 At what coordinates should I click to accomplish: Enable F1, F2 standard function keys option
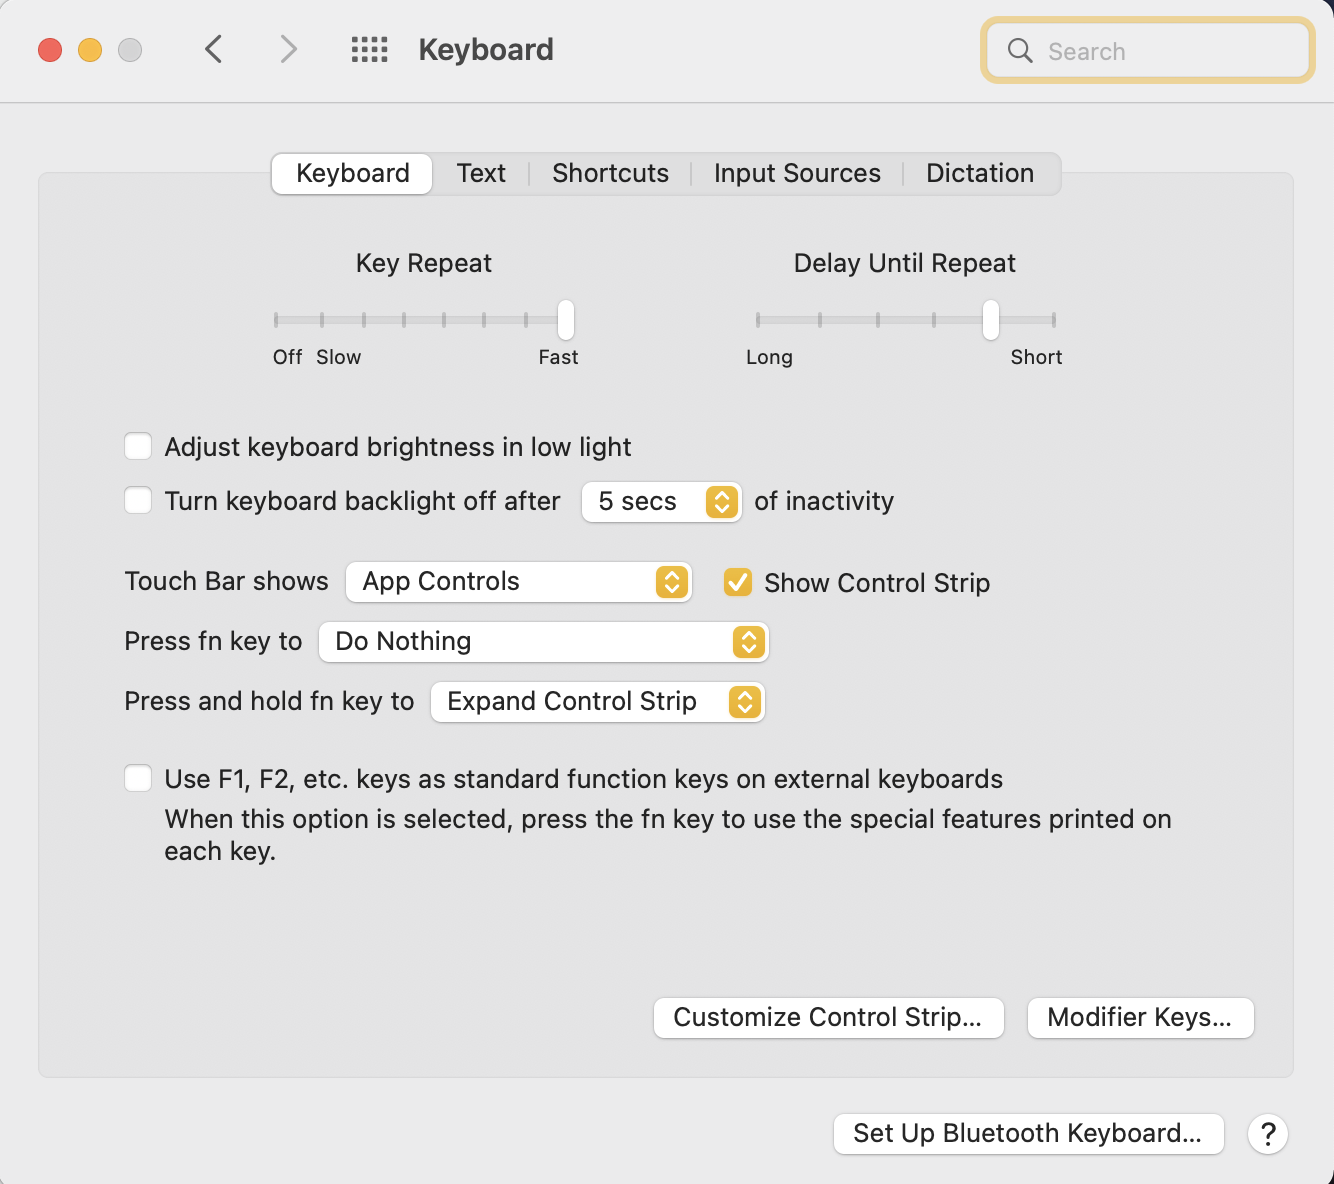click(x=138, y=778)
